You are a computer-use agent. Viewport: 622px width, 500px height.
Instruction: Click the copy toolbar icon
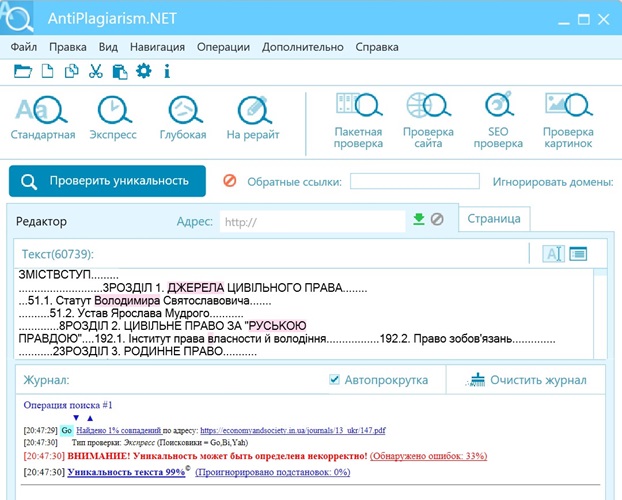click(71, 71)
